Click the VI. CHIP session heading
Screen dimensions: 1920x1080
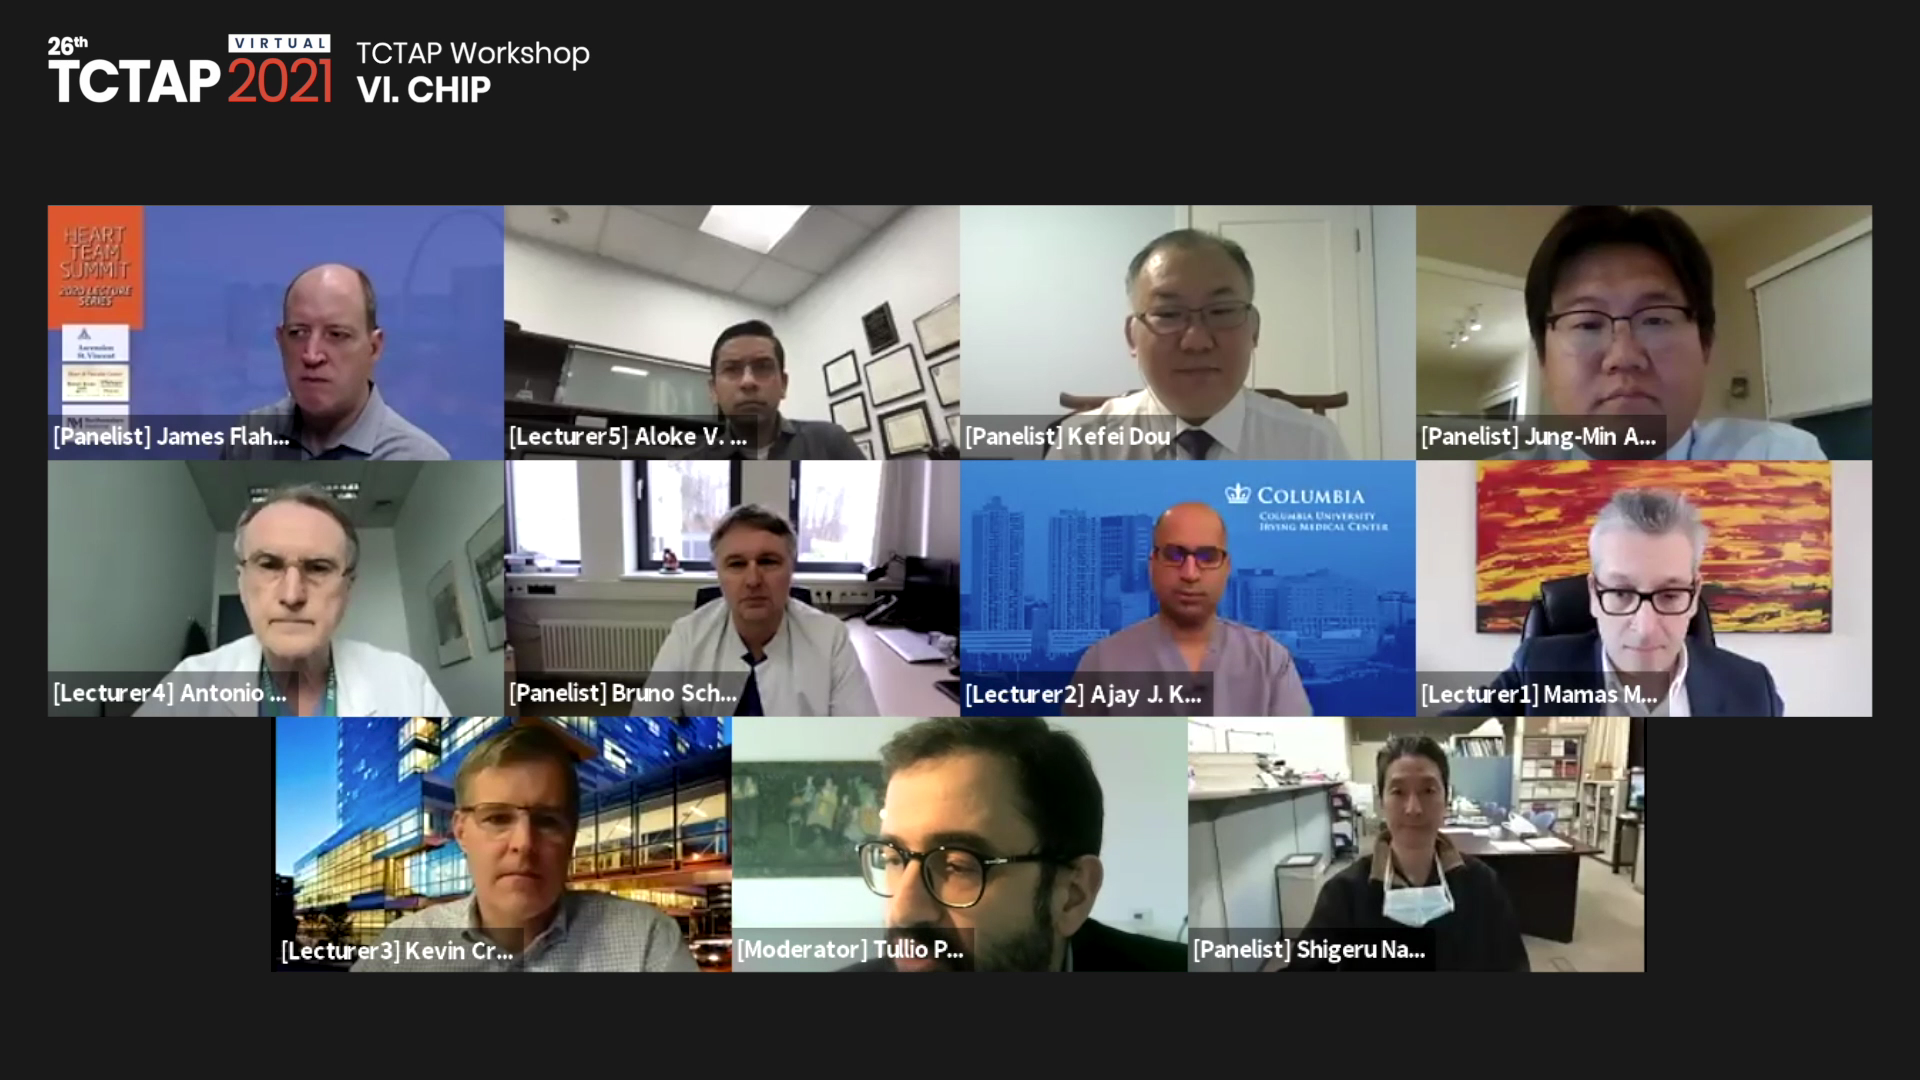[x=424, y=90]
